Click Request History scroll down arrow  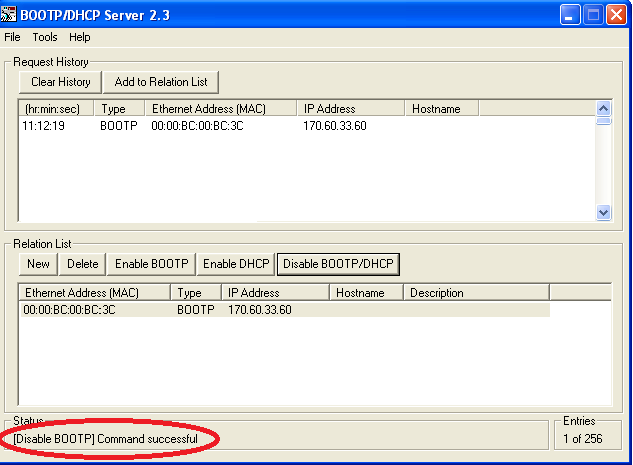(604, 212)
